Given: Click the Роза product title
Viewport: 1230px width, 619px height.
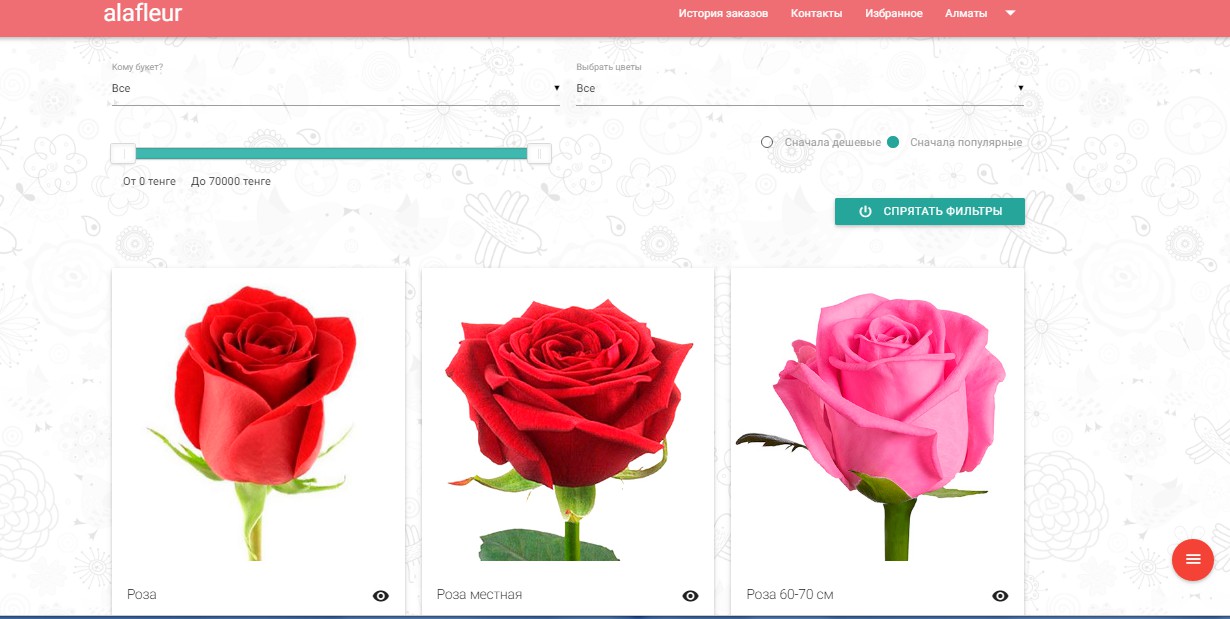Looking at the screenshot, I should pyautogui.click(x=142, y=595).
